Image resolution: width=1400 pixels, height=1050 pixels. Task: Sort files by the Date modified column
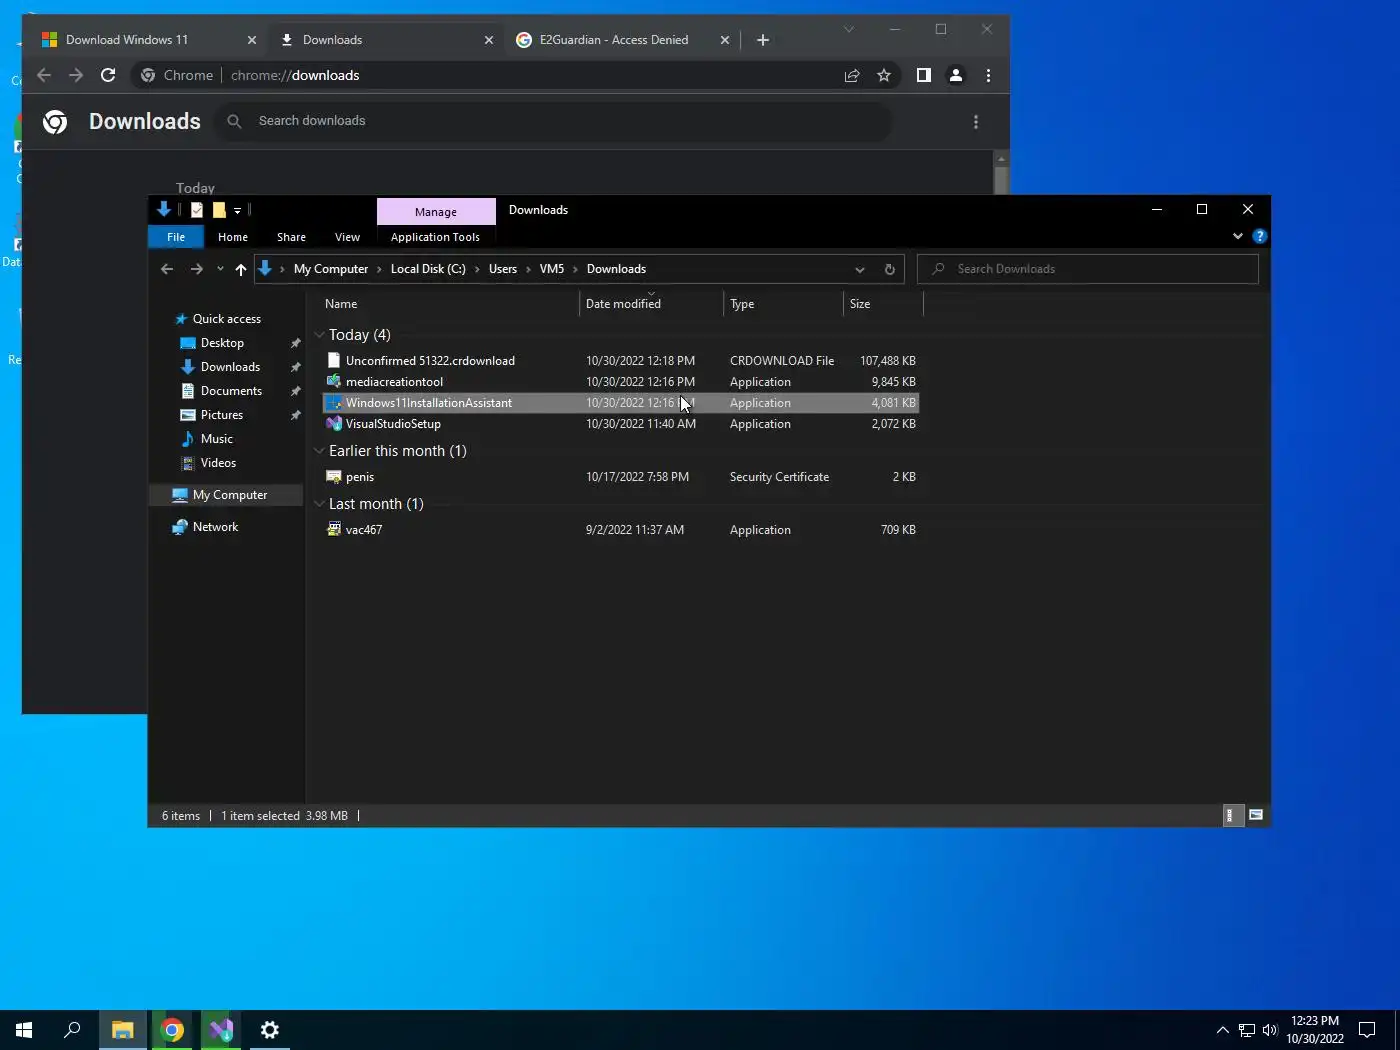[x=651, y=304]
